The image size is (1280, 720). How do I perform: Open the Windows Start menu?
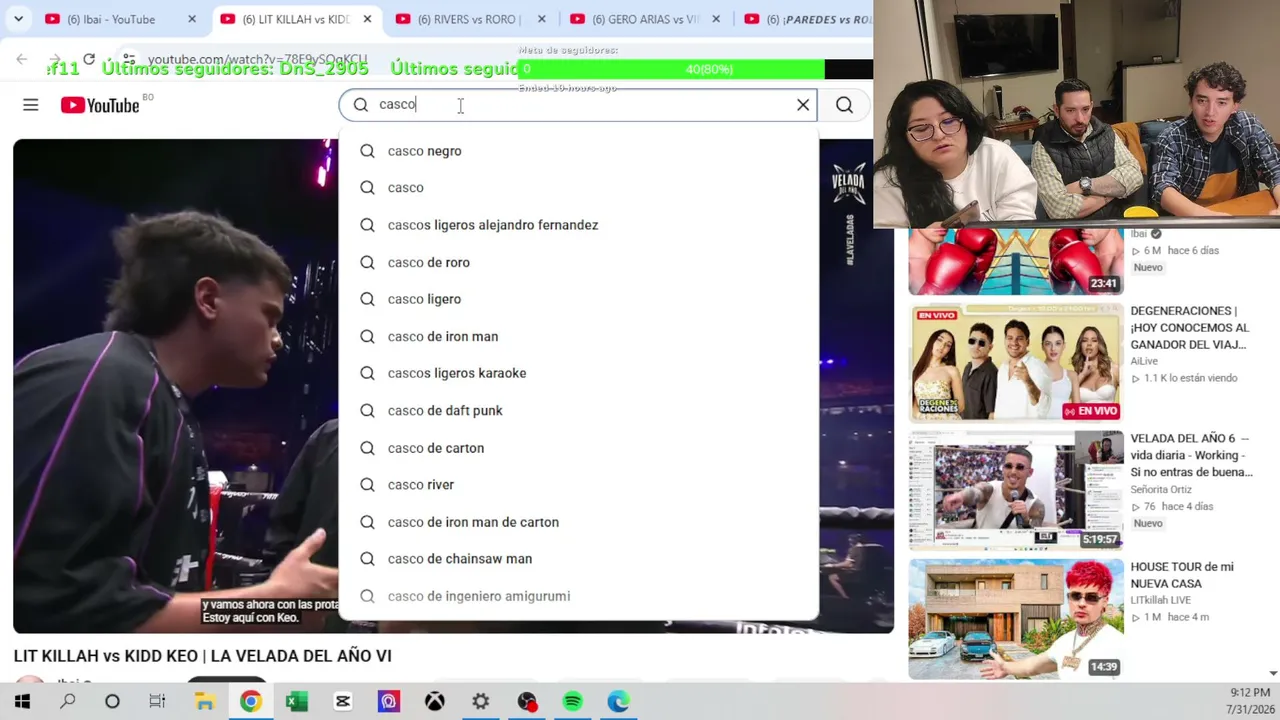tap(22, 702)
